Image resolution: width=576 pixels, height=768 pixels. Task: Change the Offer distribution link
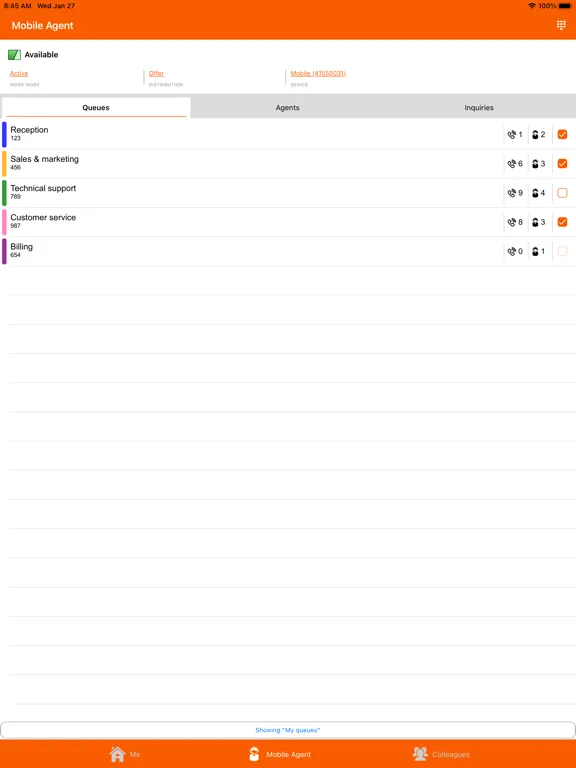pyautogui.click(x=156, y=73)
